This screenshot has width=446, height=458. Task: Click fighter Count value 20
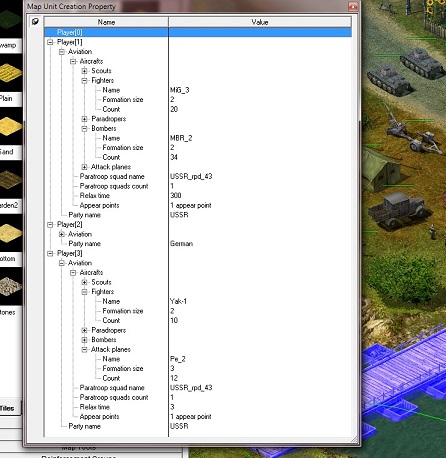pos(174,109)
